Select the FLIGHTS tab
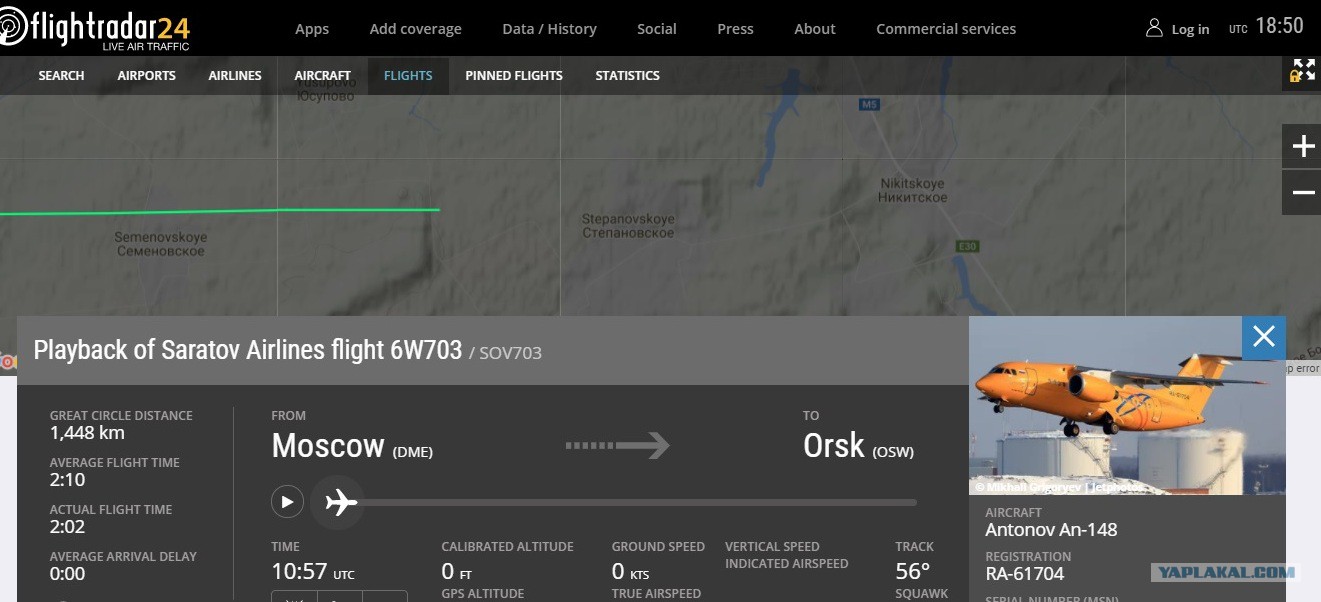The image size is (1321, 602). [408, 75]
